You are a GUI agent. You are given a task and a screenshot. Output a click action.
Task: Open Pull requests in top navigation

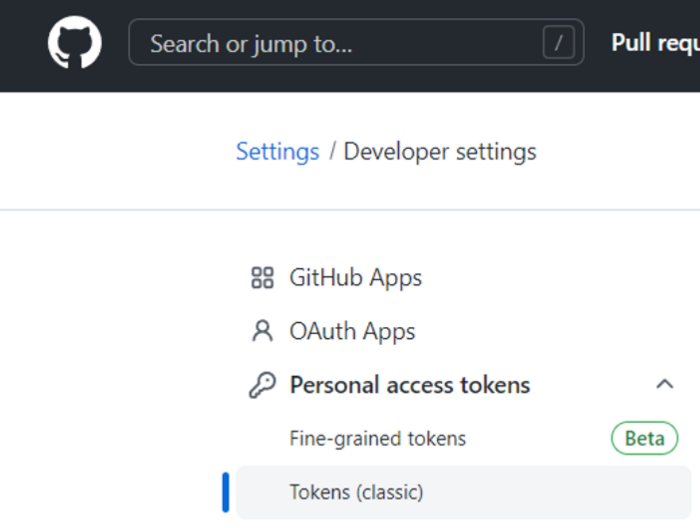click(x=655, y=43)
